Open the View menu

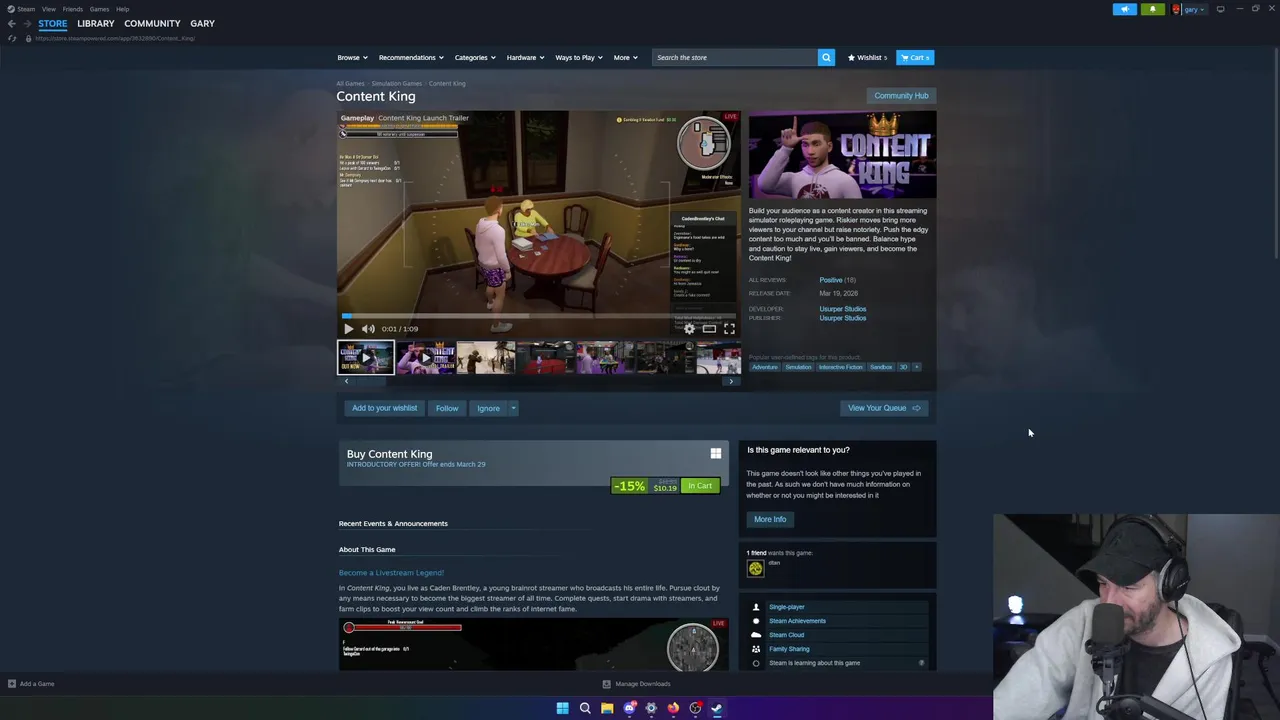(x=48, y=9)
